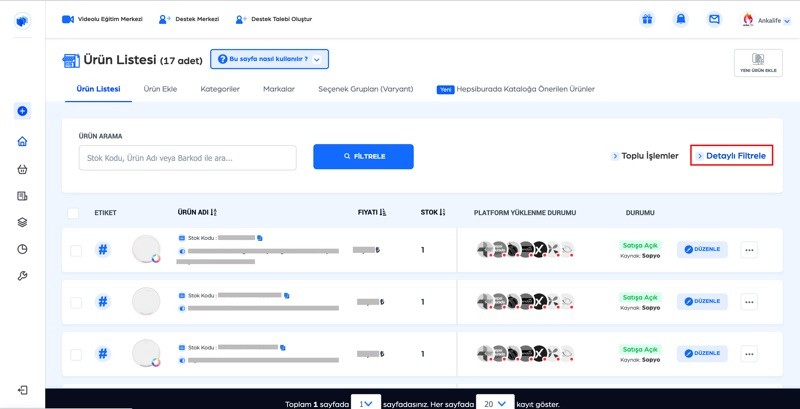800x409 pixels.
Task: Click the gift icon in the header
Action: pos(647,19)
